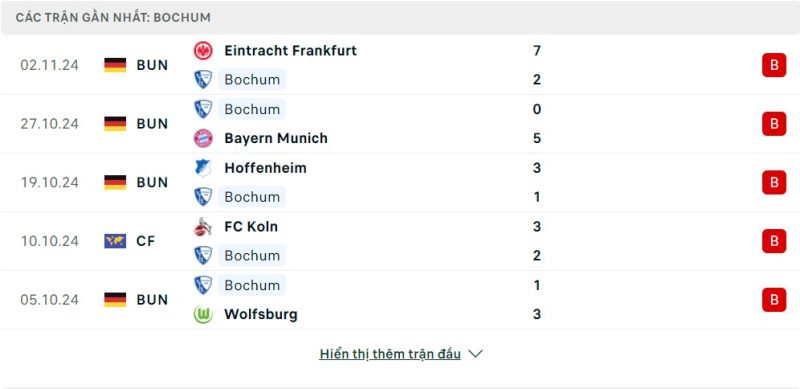Viewport: 800px width, 389px height.
Task: Click the Các trận gần nhất: Bochum header
Action: (113, 17)
